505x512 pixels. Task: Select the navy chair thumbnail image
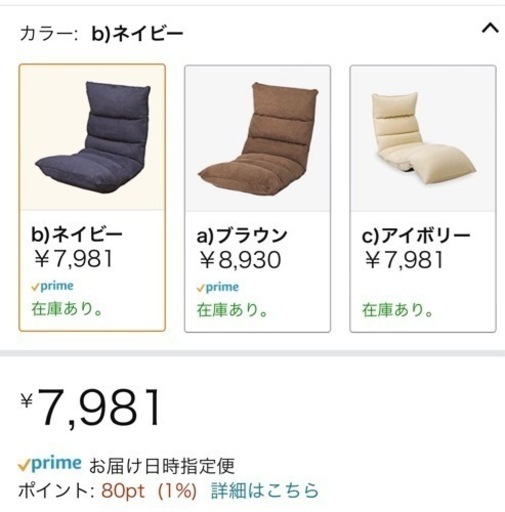92,137
